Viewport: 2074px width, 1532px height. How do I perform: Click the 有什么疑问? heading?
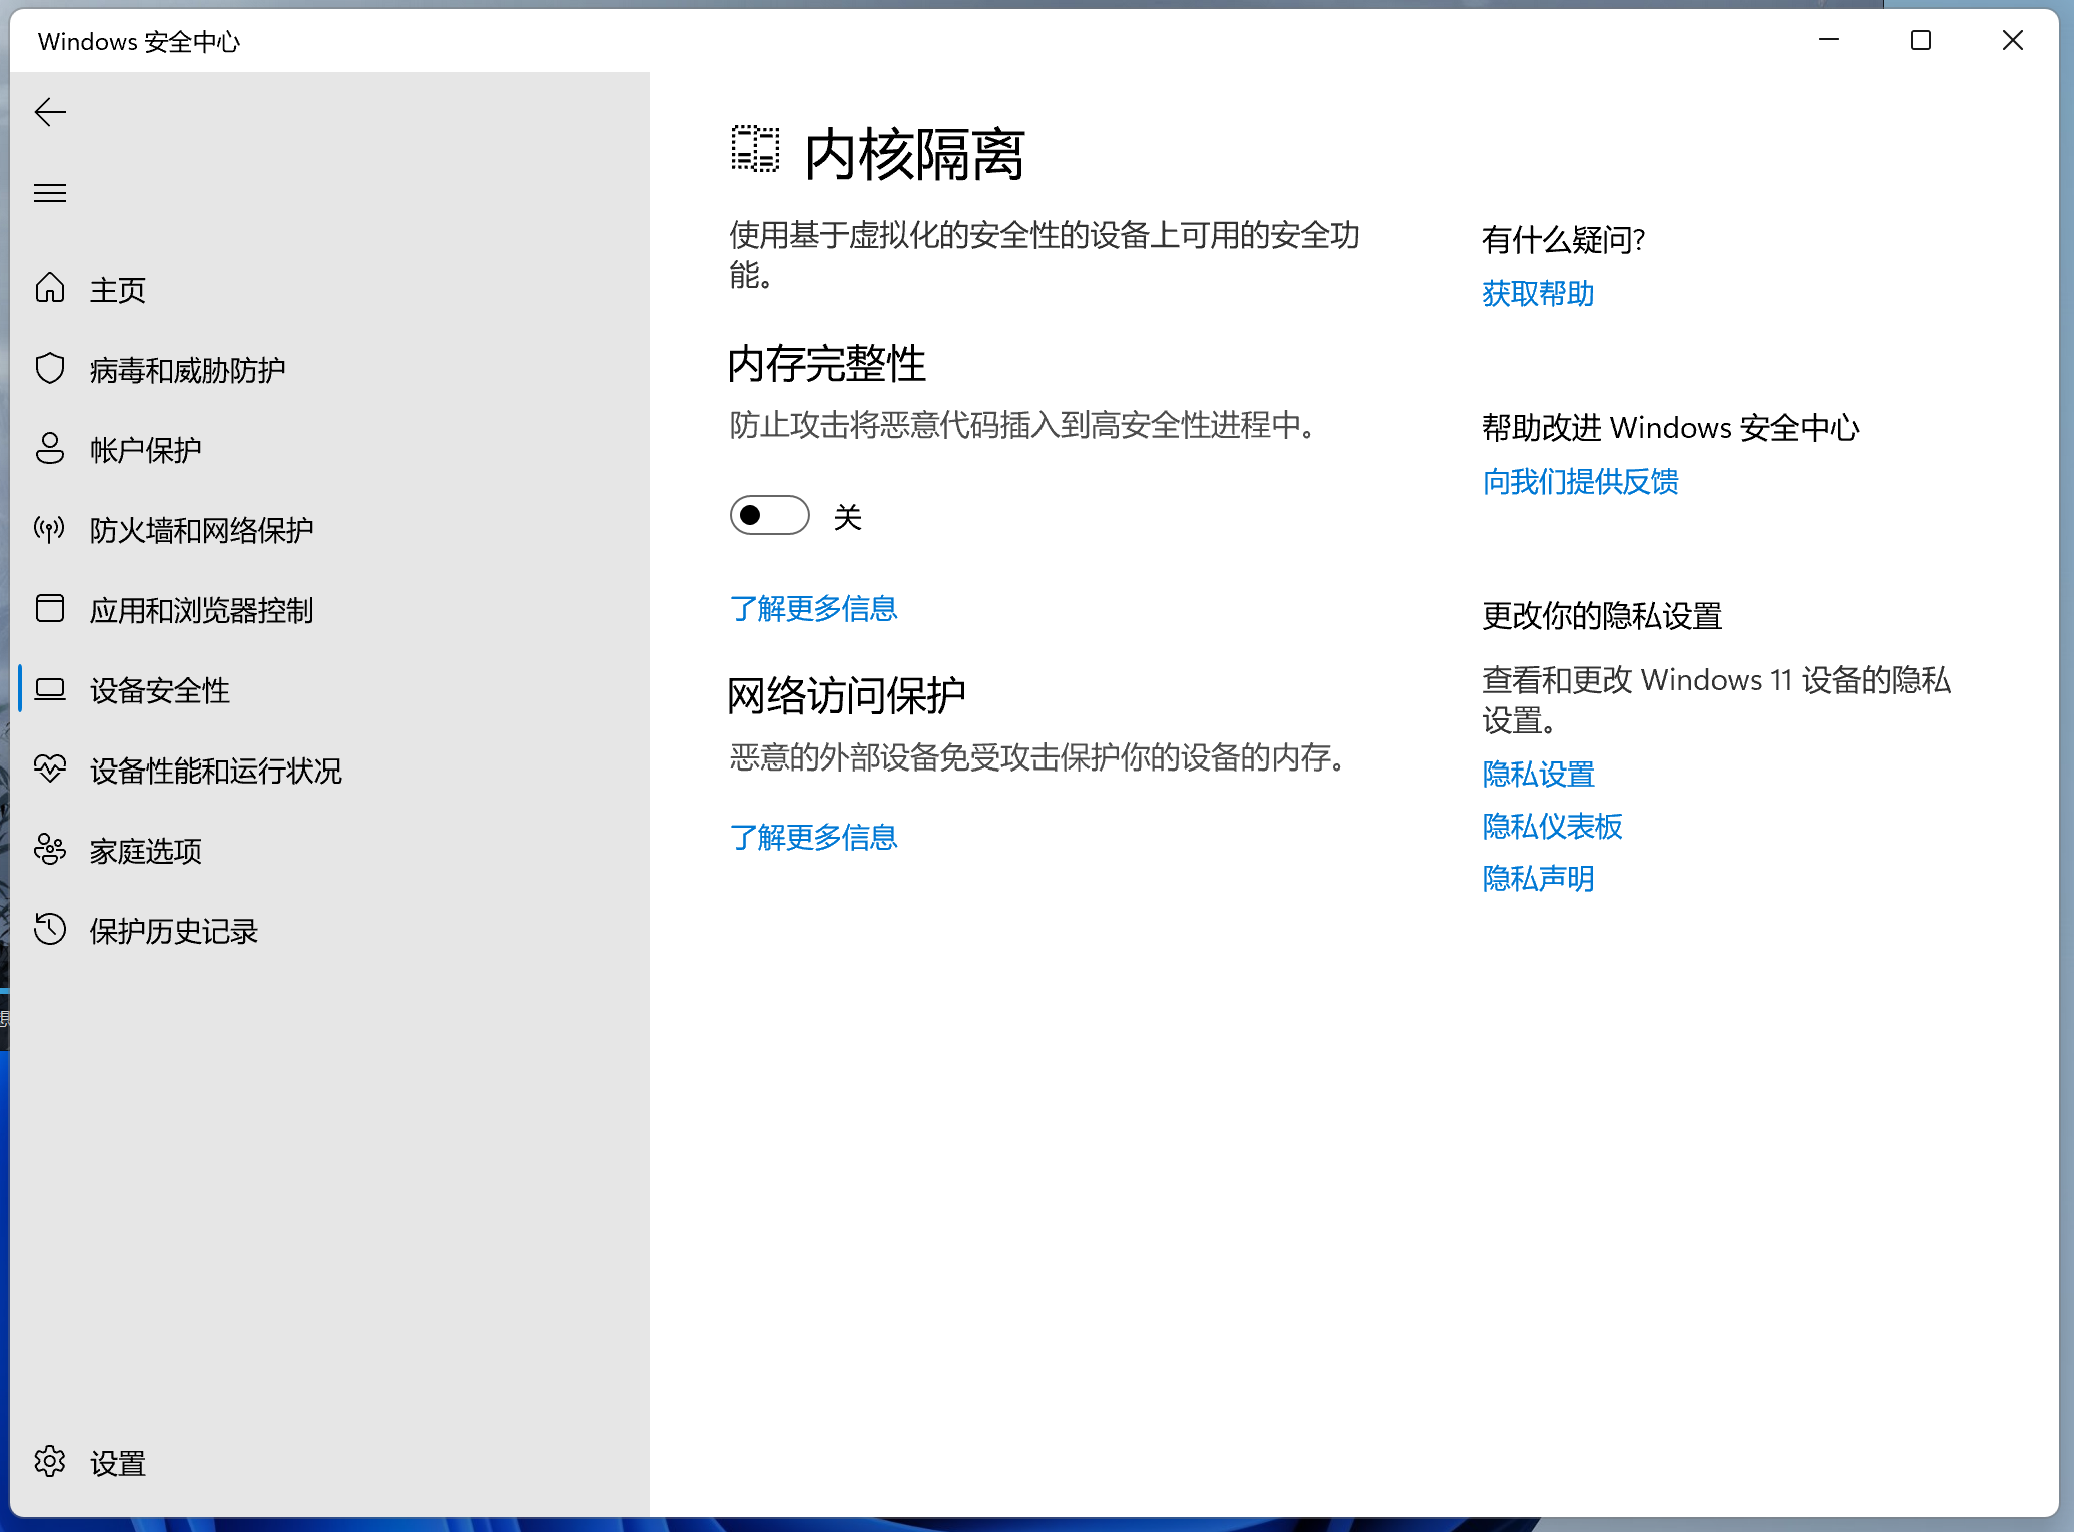coord(1563,239)
